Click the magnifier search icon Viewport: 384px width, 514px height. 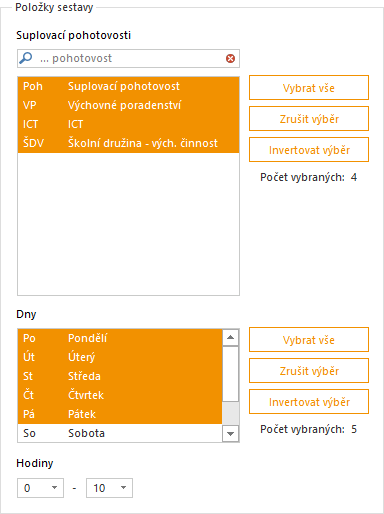click(x=26, y=58)
